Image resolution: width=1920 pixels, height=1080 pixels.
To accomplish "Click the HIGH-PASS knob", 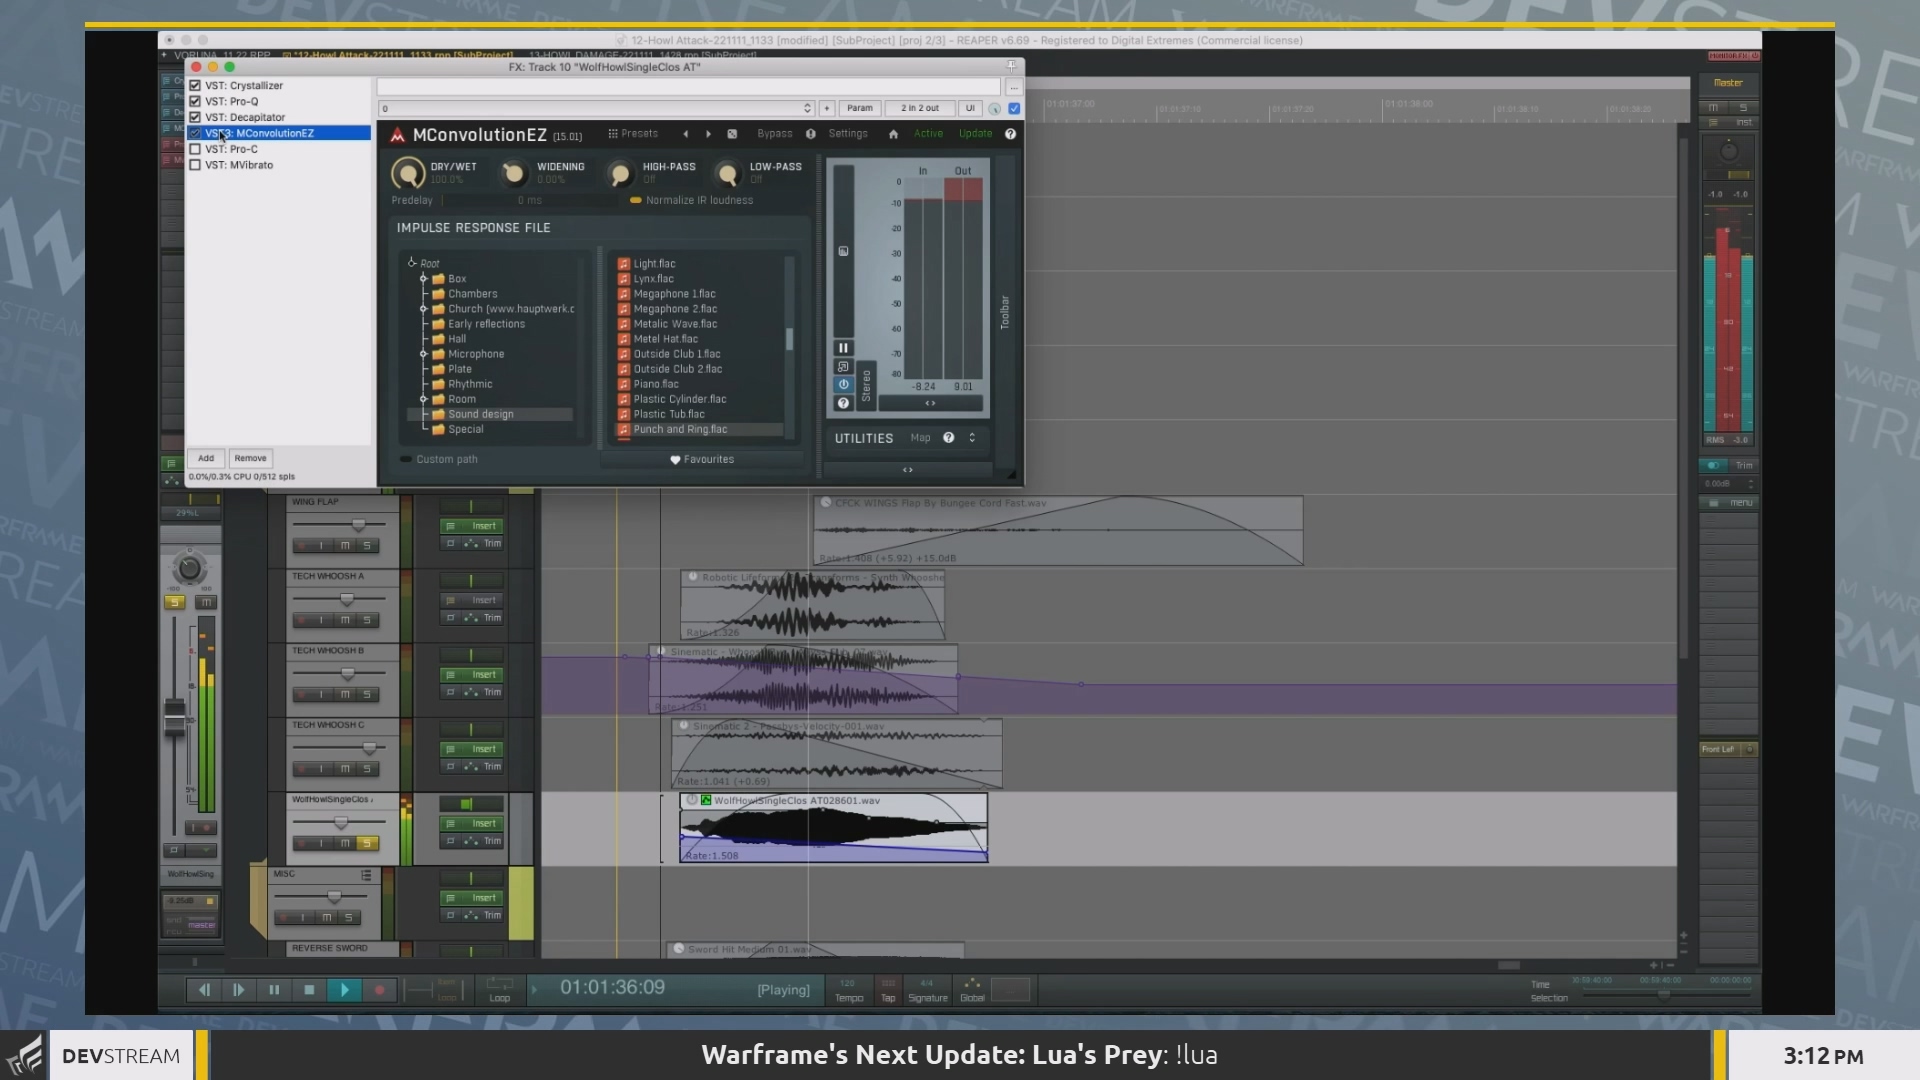I will (620, 174).
